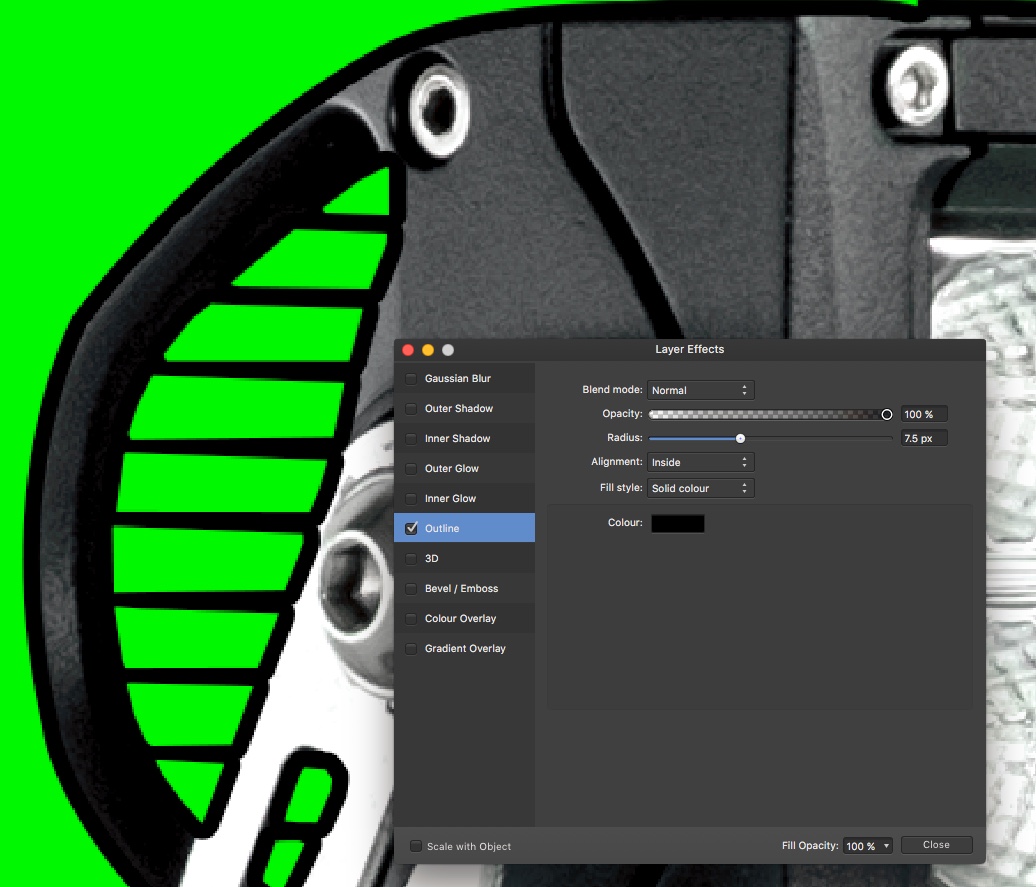Click the Opacity 100 % value field

tap(924, 414)
